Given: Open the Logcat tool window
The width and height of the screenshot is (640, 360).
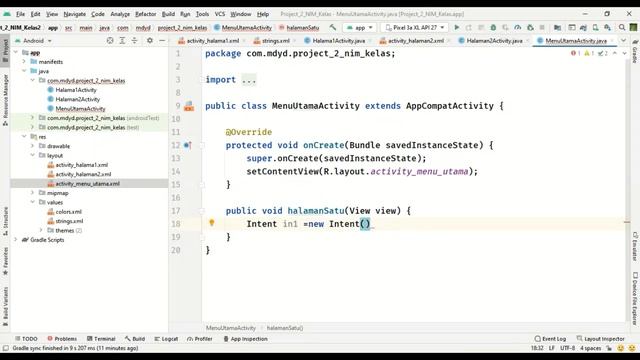Looking at the screenshot, I should 166,339.
